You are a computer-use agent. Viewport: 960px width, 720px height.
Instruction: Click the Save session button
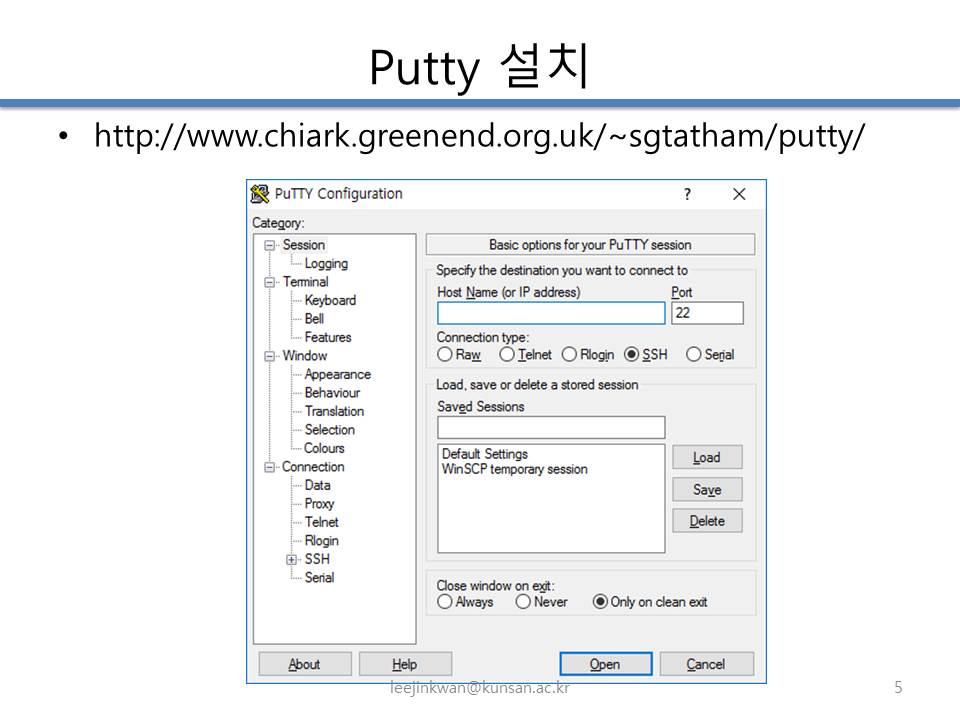coord(707,490)
